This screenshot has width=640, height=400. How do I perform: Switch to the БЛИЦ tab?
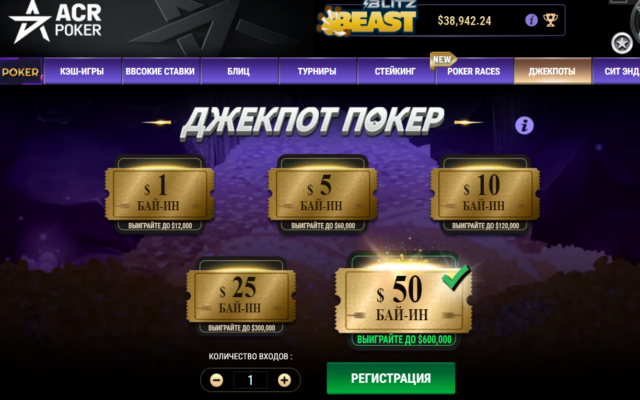click(239, 71)
